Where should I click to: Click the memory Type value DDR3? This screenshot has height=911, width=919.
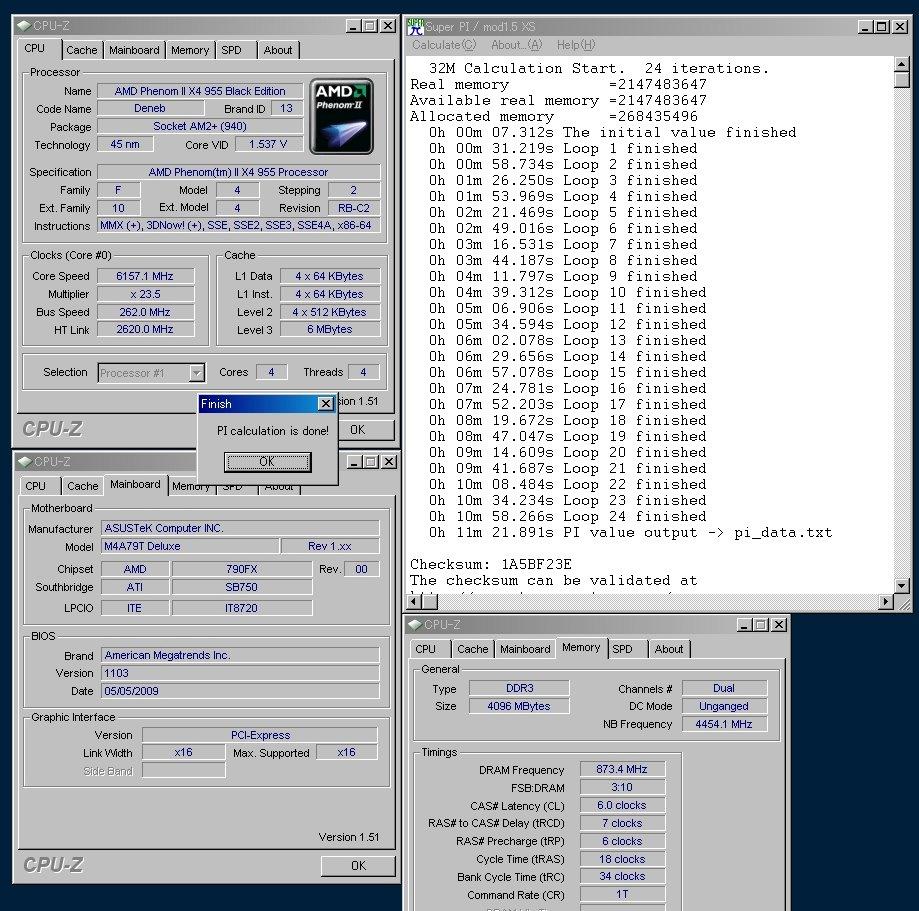coord(519,688)
